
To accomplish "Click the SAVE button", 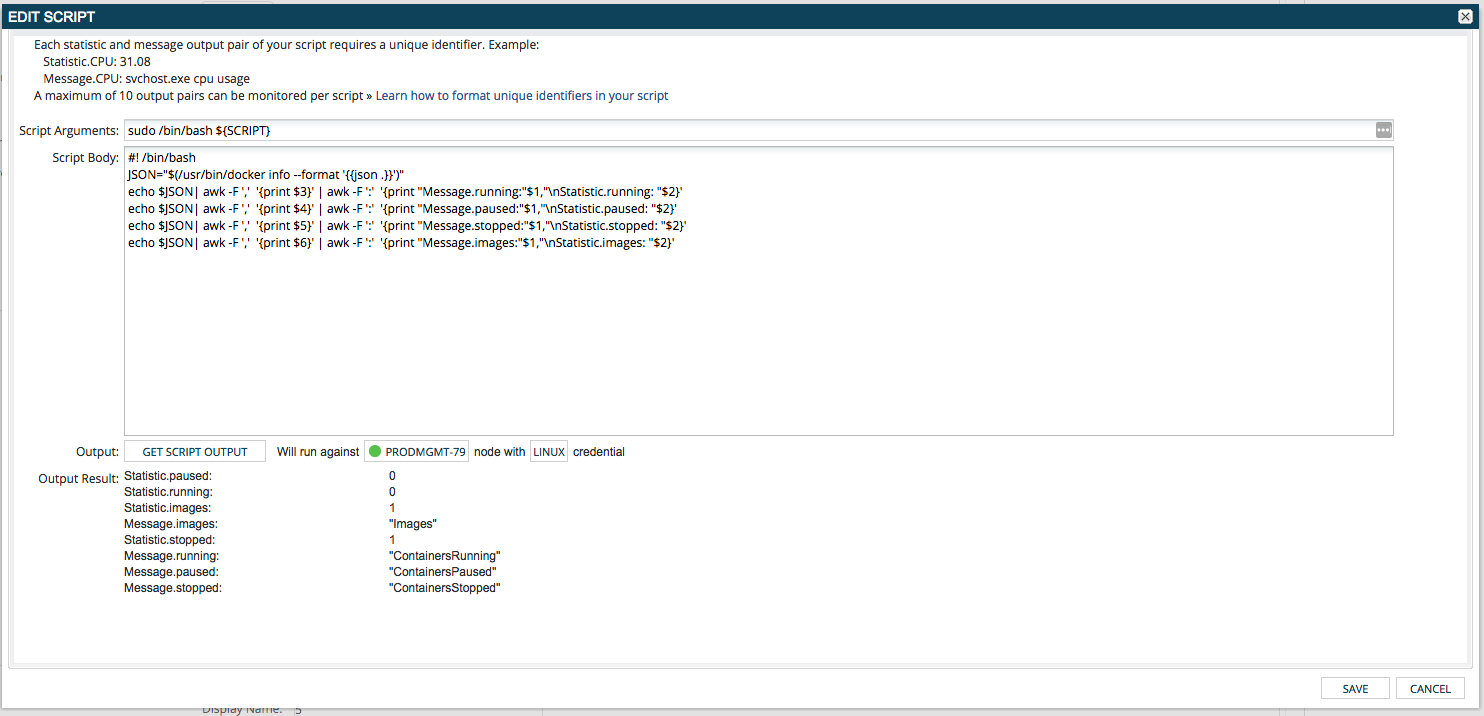I will (x=1356, y=689).
